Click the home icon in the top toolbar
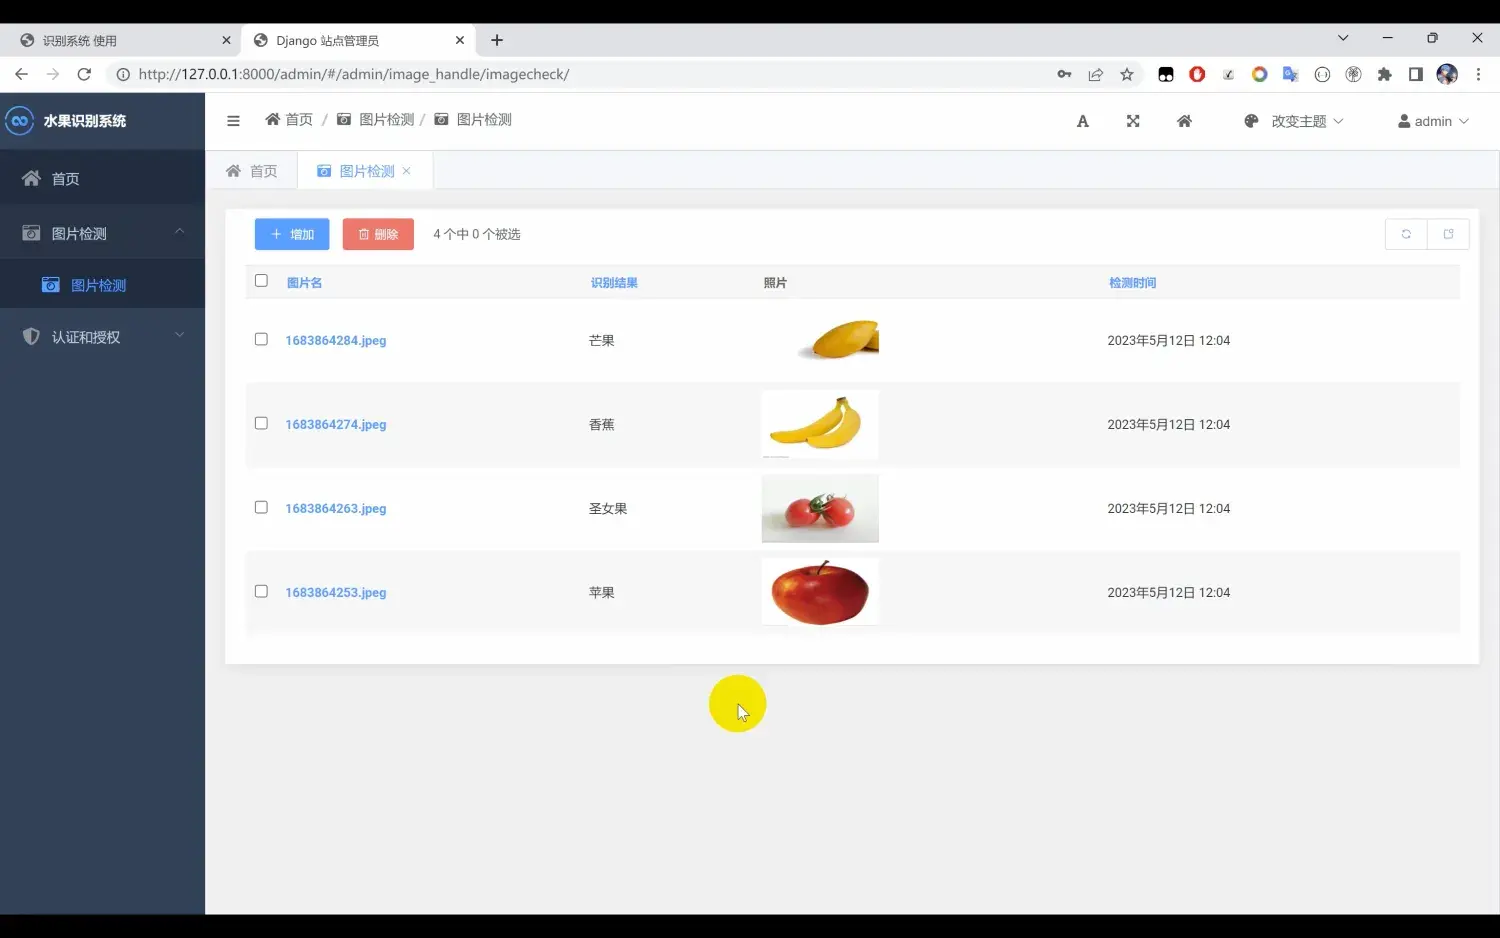The height and width of the screenshot is (938, 1500). click(1184, 120)
